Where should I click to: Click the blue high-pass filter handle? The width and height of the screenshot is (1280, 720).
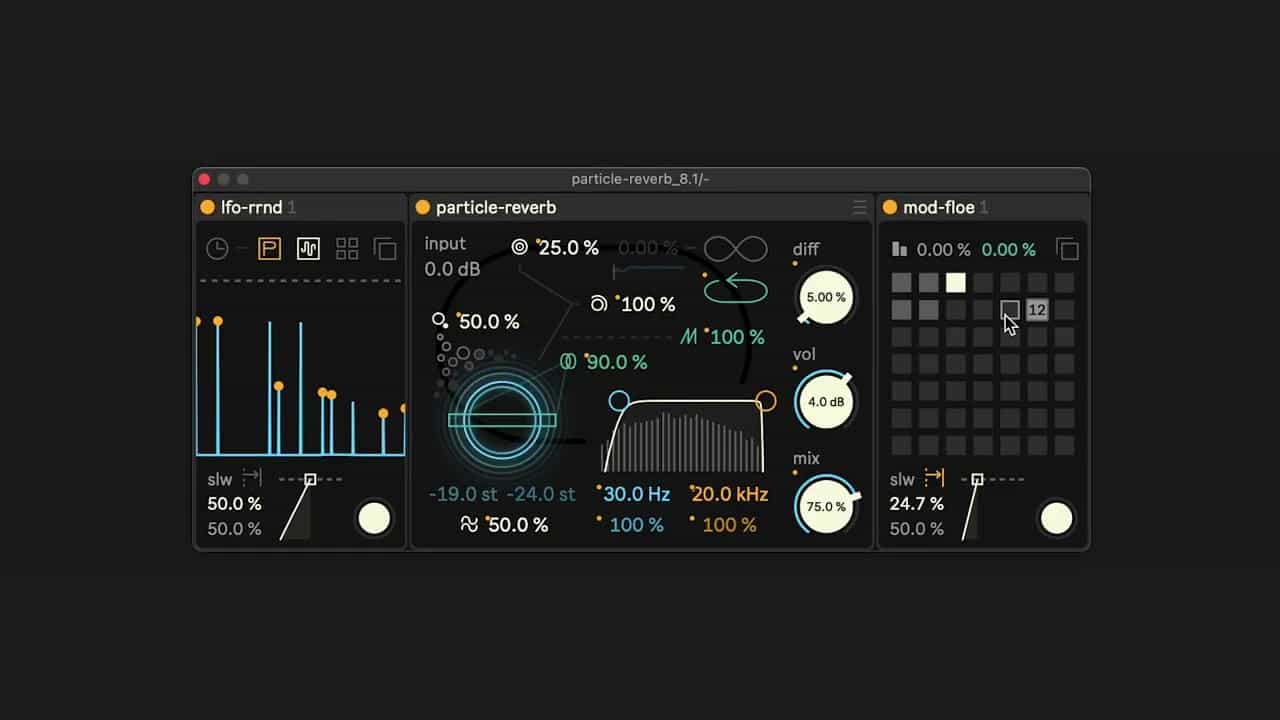click(619, 401)
